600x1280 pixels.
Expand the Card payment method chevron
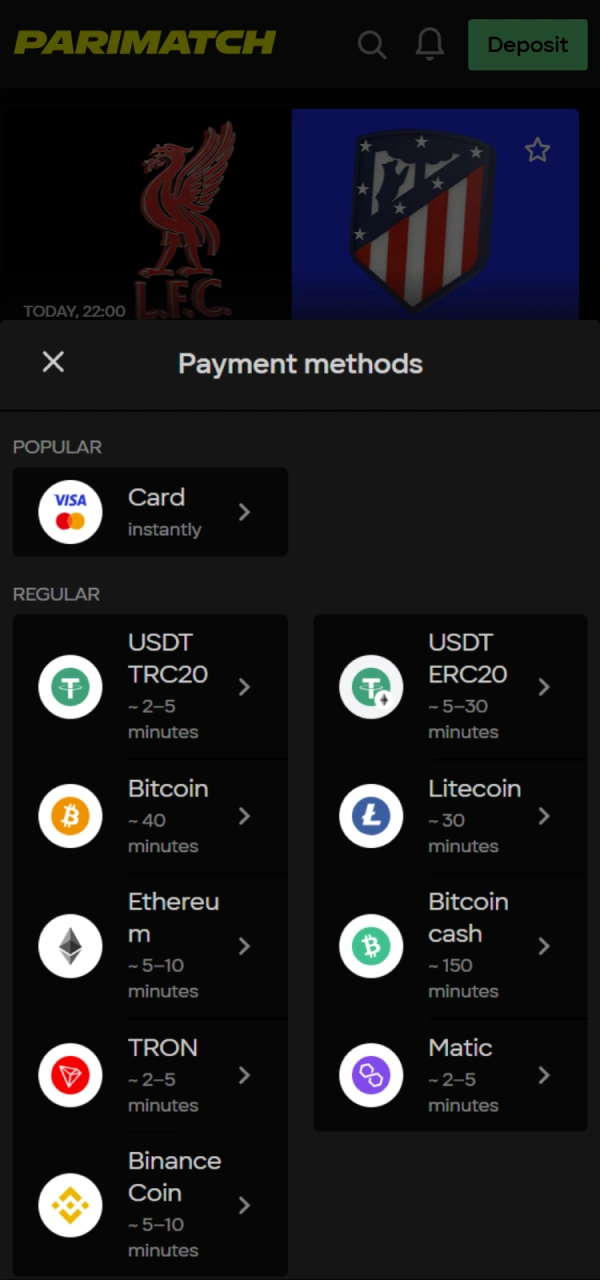(x=244, y=512)
